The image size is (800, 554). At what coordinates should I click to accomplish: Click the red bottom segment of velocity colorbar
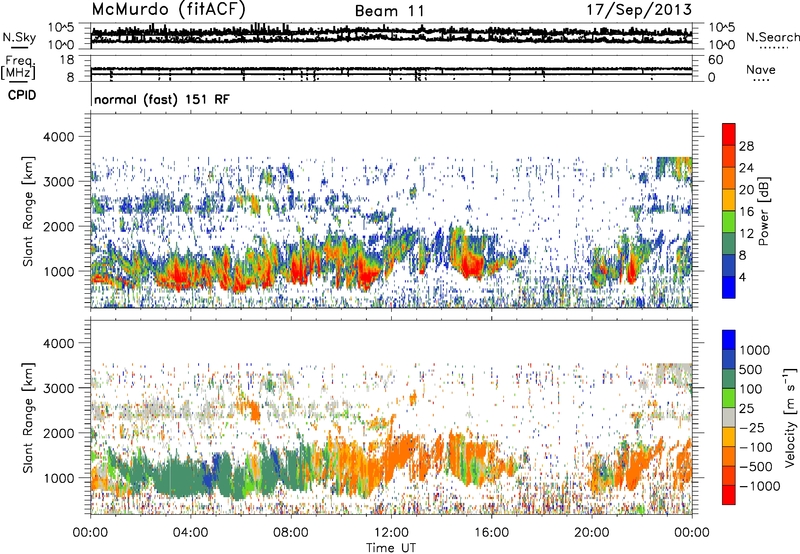729,495
